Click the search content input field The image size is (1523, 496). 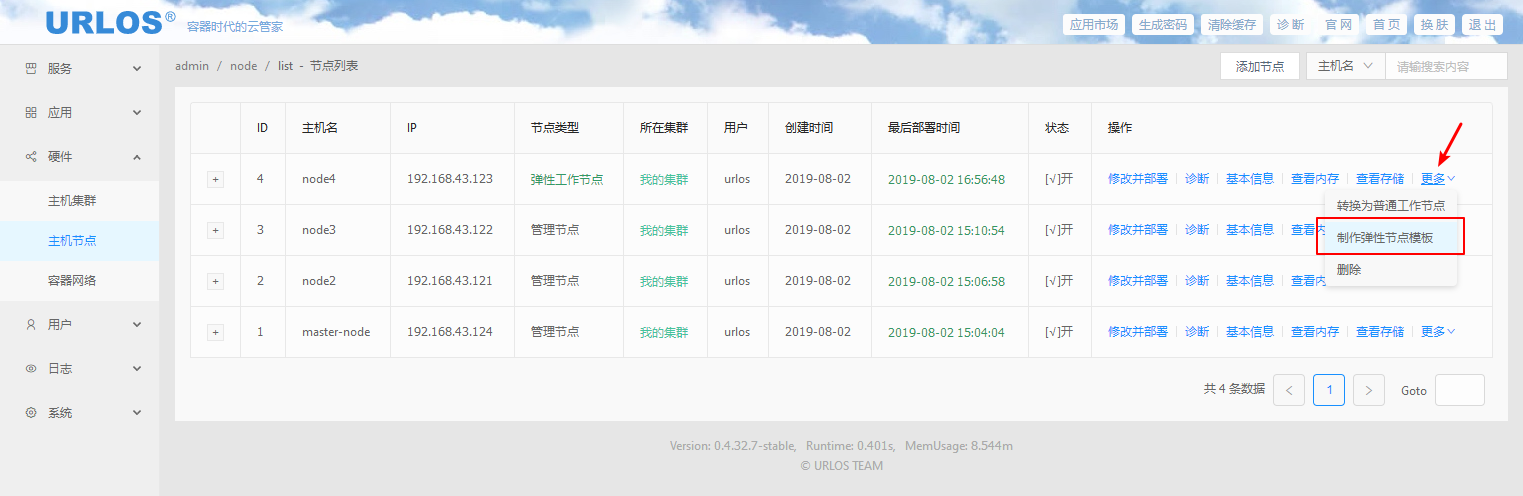1445,66
